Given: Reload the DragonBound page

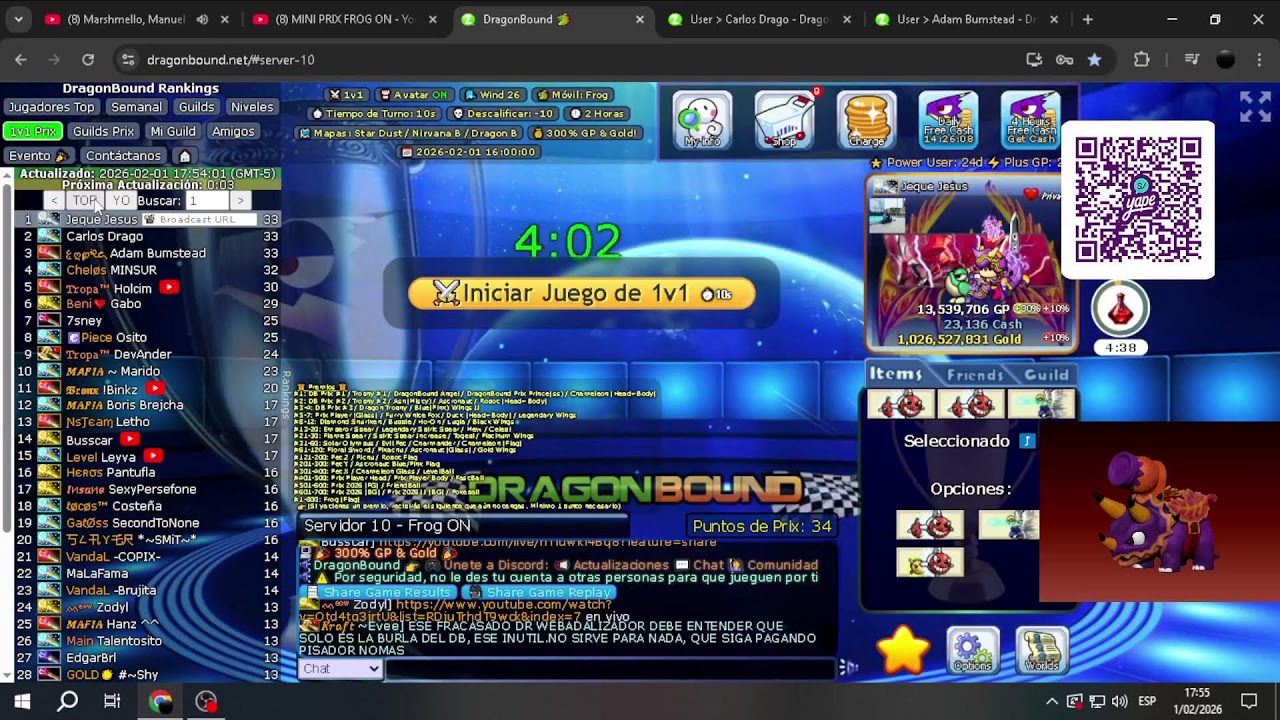Looking at the screenshot, I should pyautogui.click(x=88, y=60).
